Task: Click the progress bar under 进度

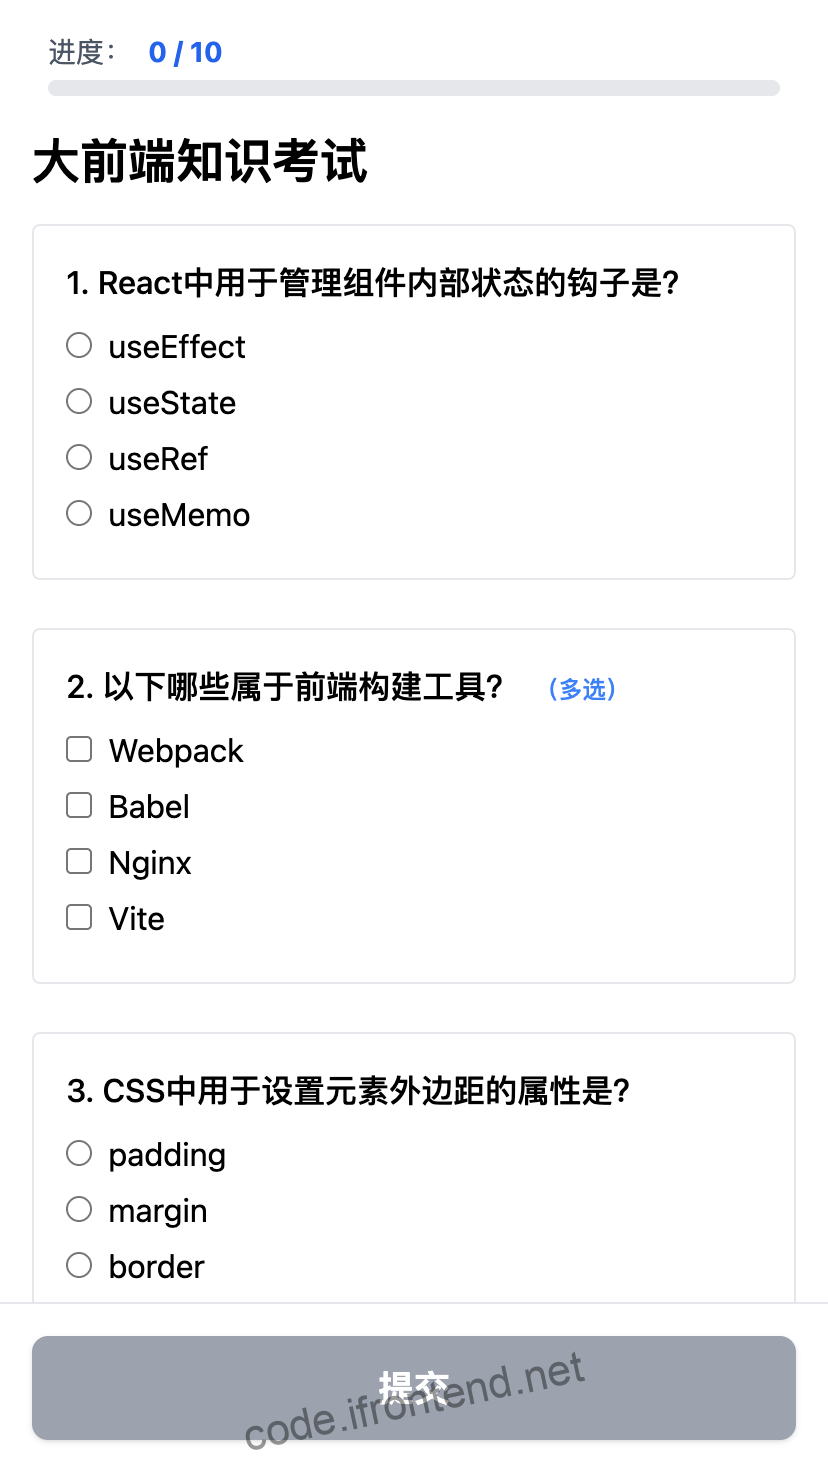Action: click(x=414, y=87)
